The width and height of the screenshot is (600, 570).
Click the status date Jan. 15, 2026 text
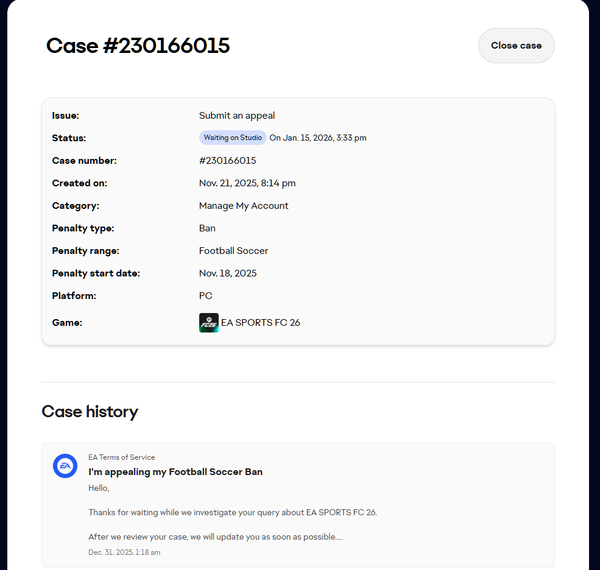[318, 138]
